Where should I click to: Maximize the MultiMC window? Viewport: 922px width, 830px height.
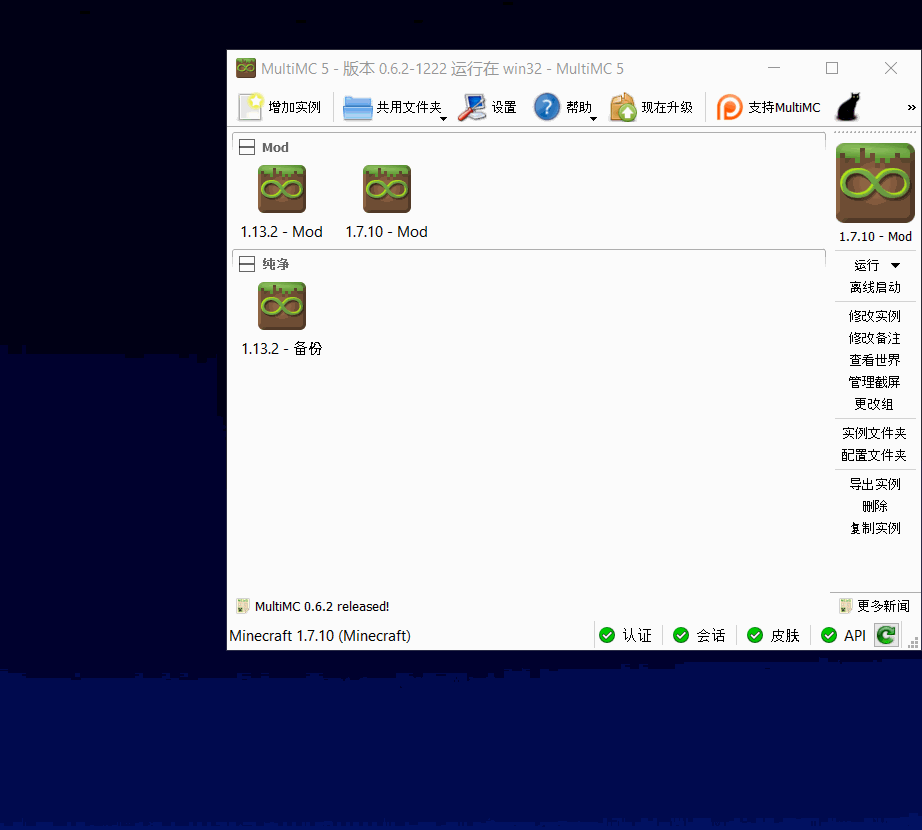(832, 68)
